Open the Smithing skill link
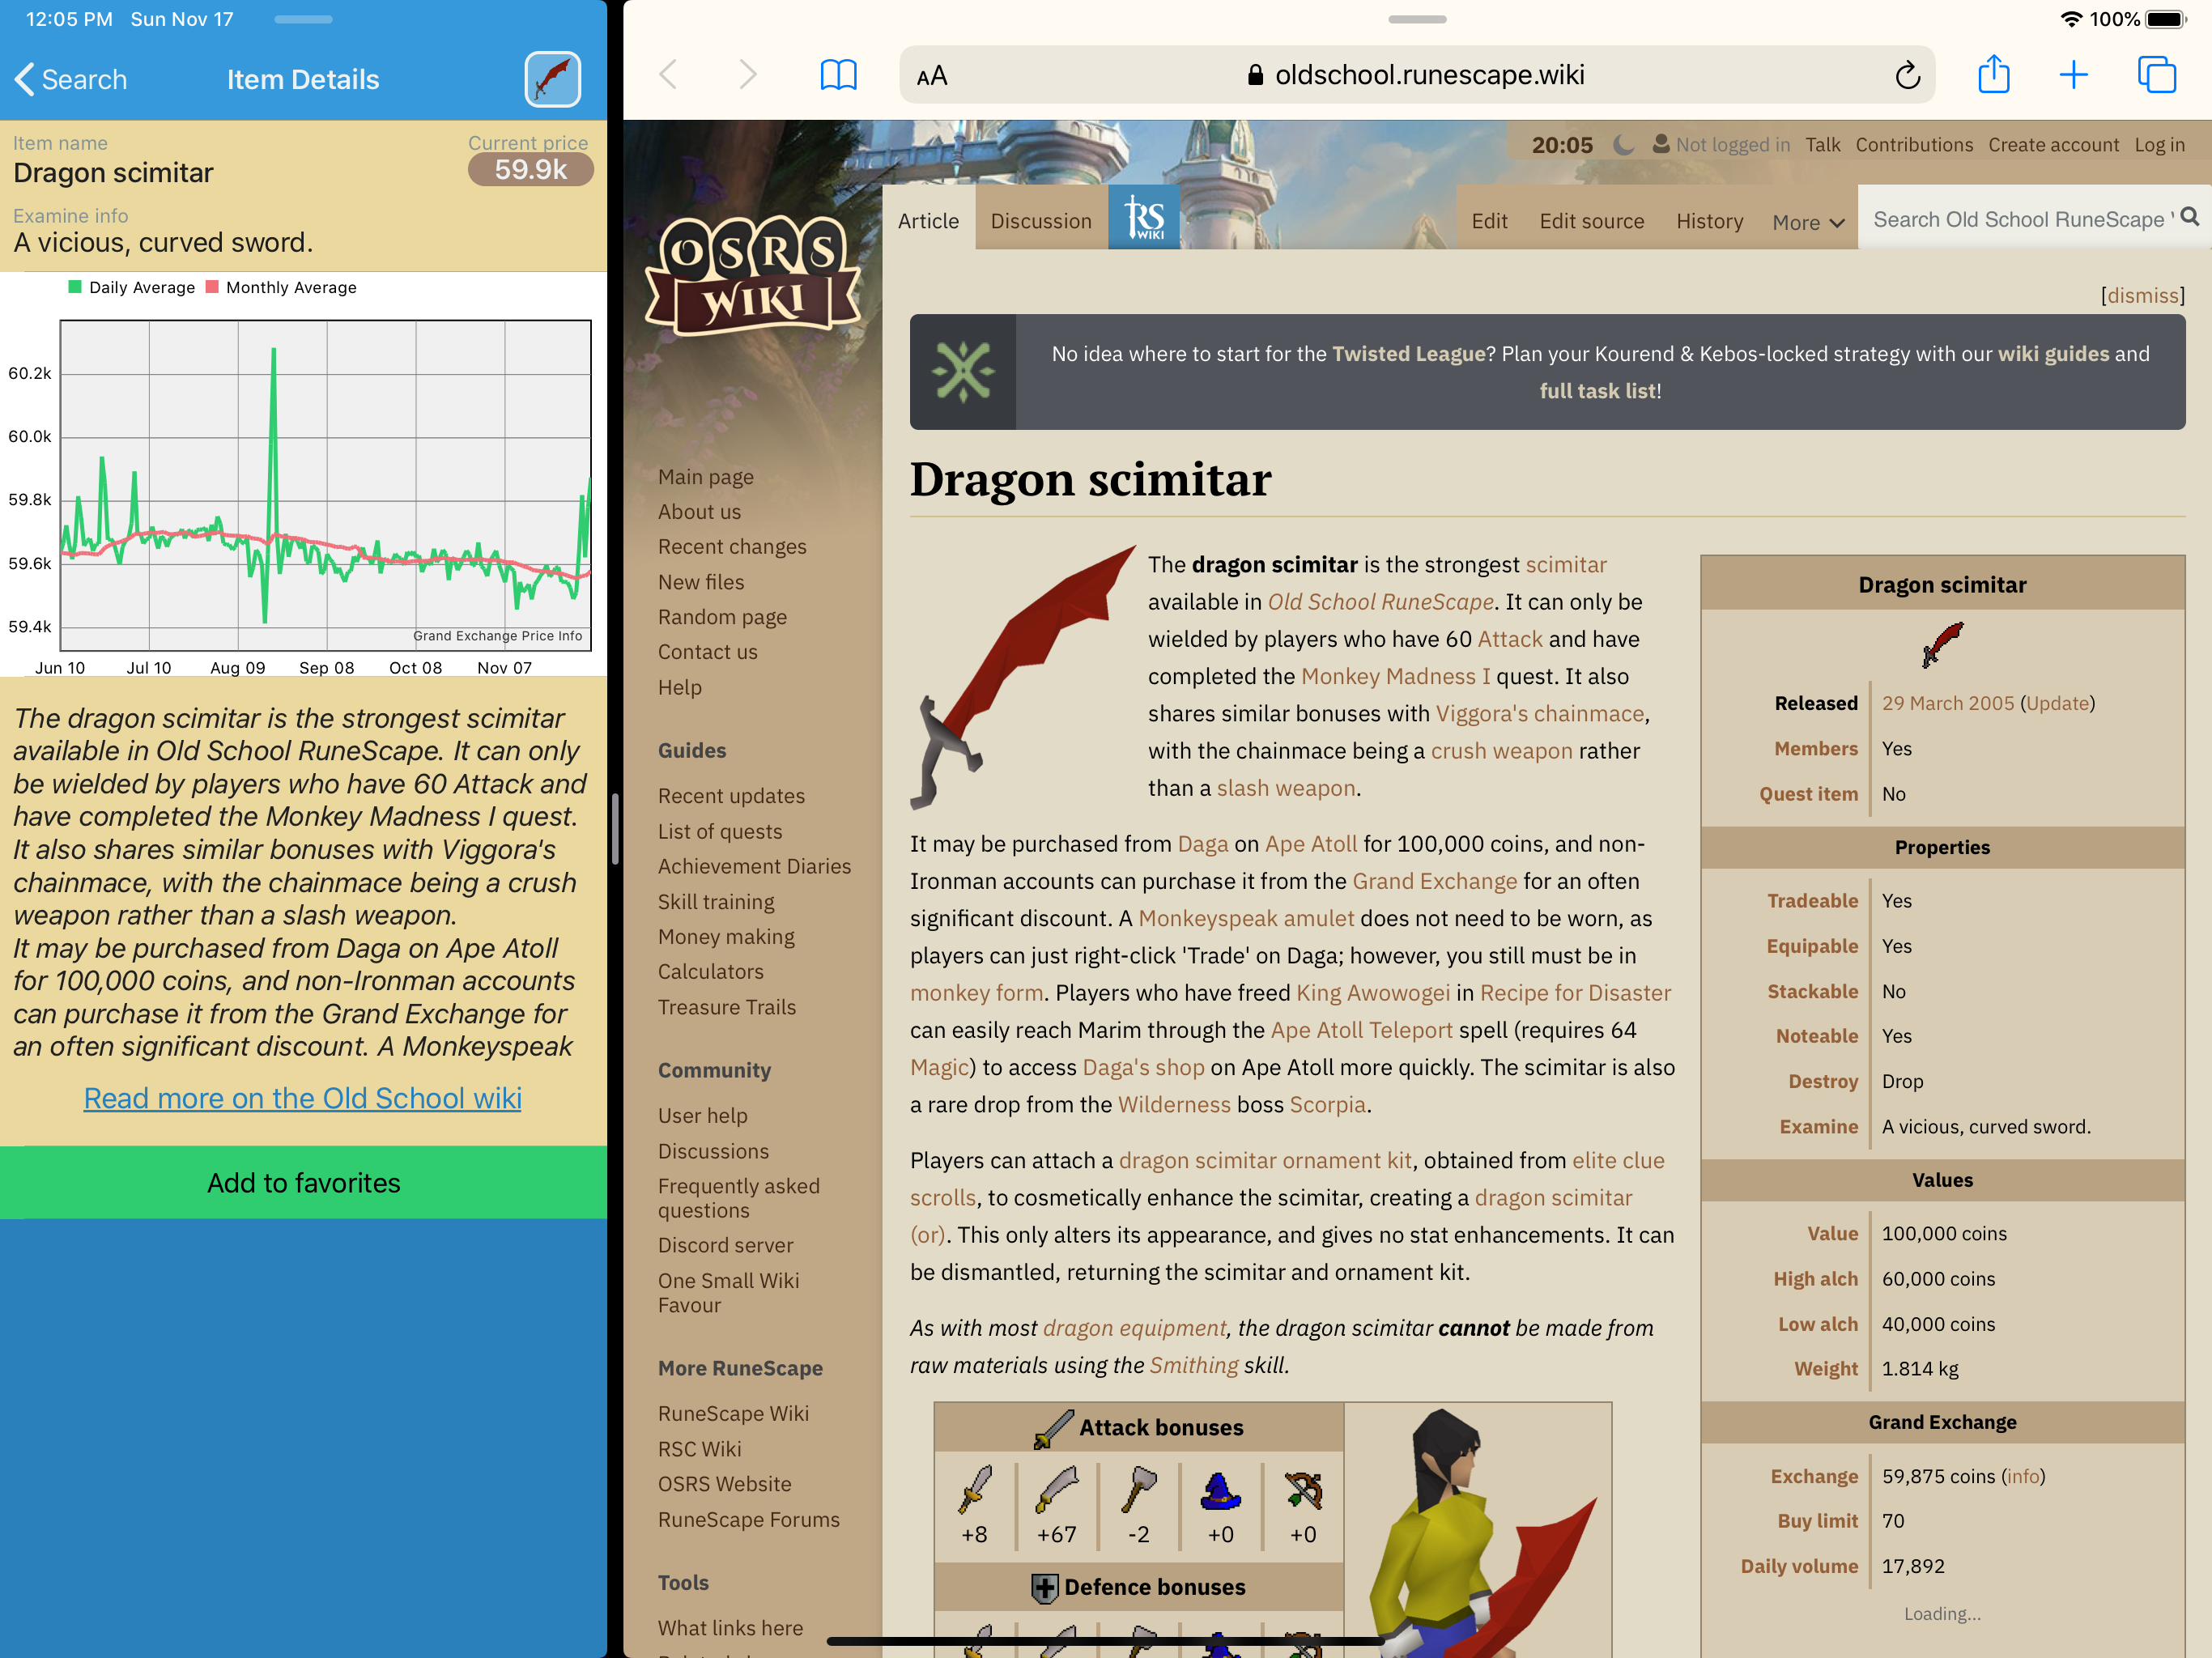Viewport: 2212px width, 1658px height. (1194, 1365)
